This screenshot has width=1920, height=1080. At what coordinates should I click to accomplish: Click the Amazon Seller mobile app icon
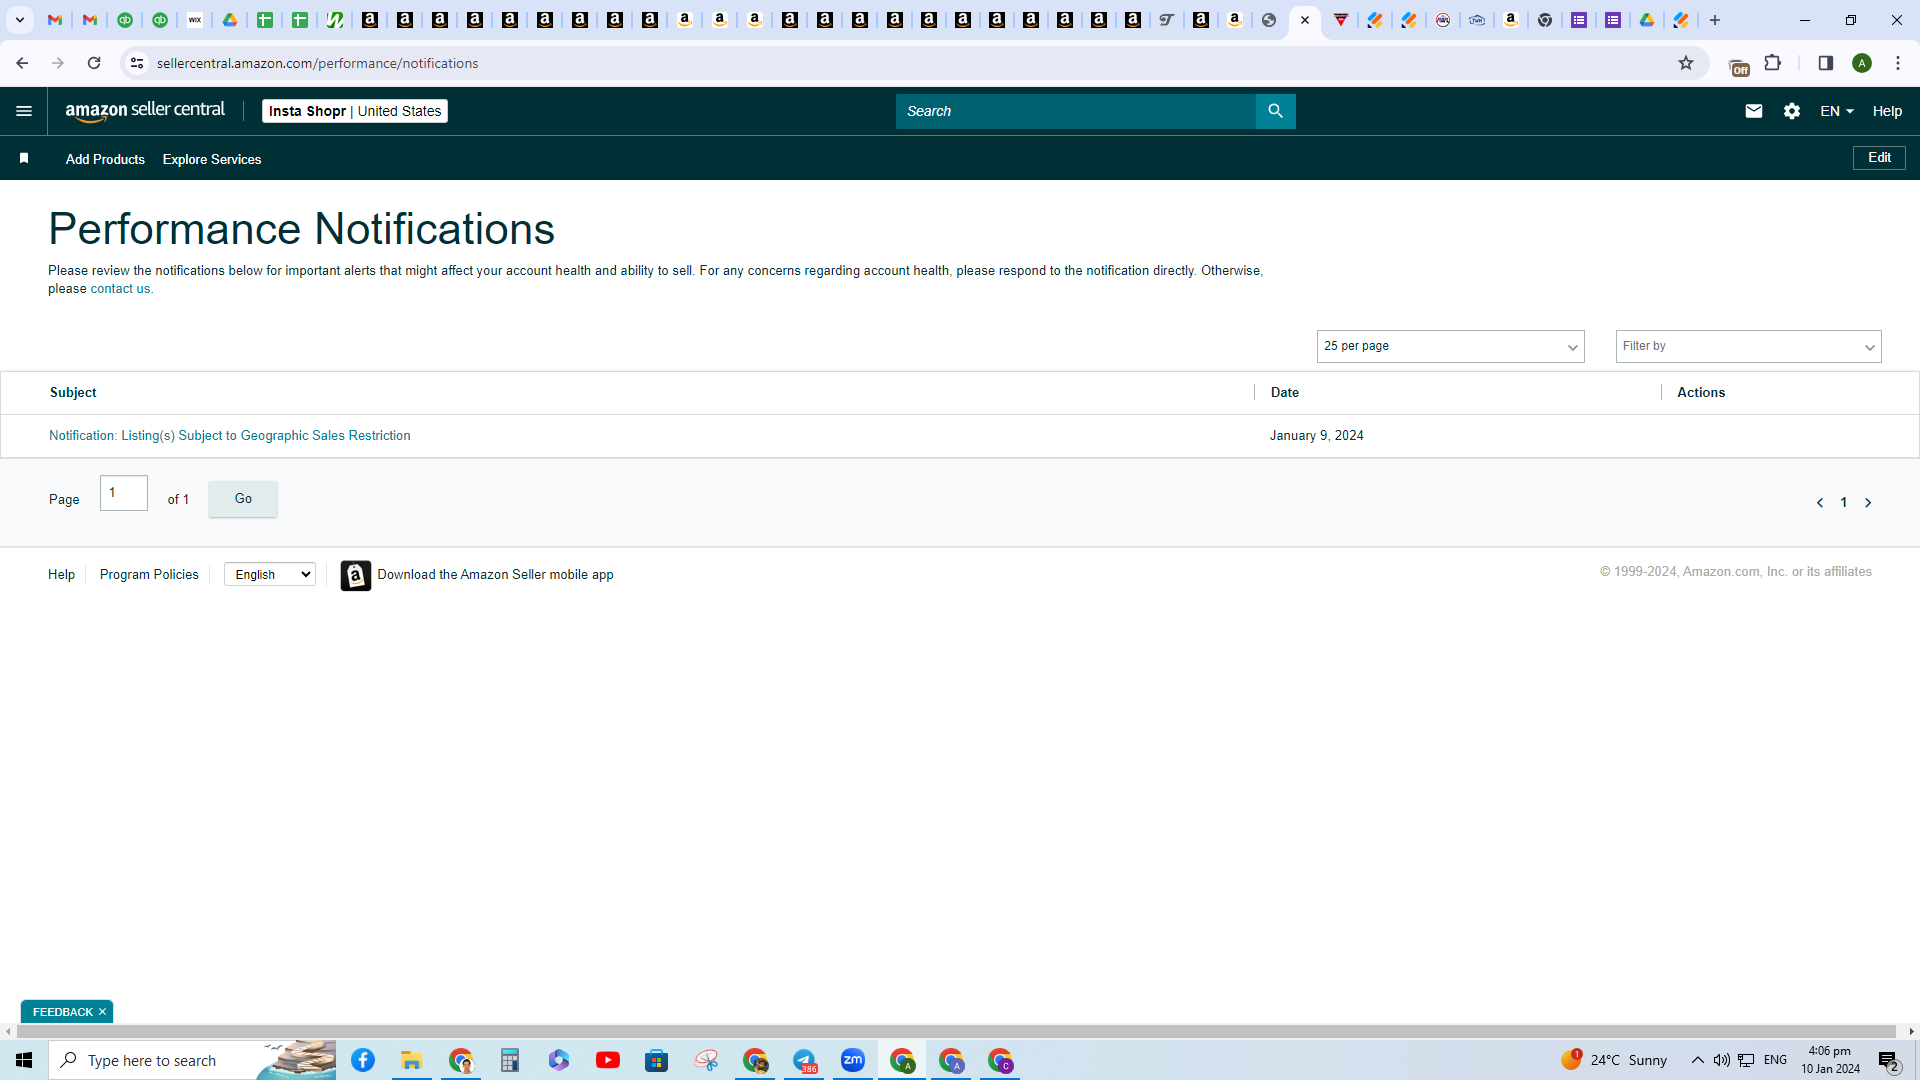click(355, 575)
